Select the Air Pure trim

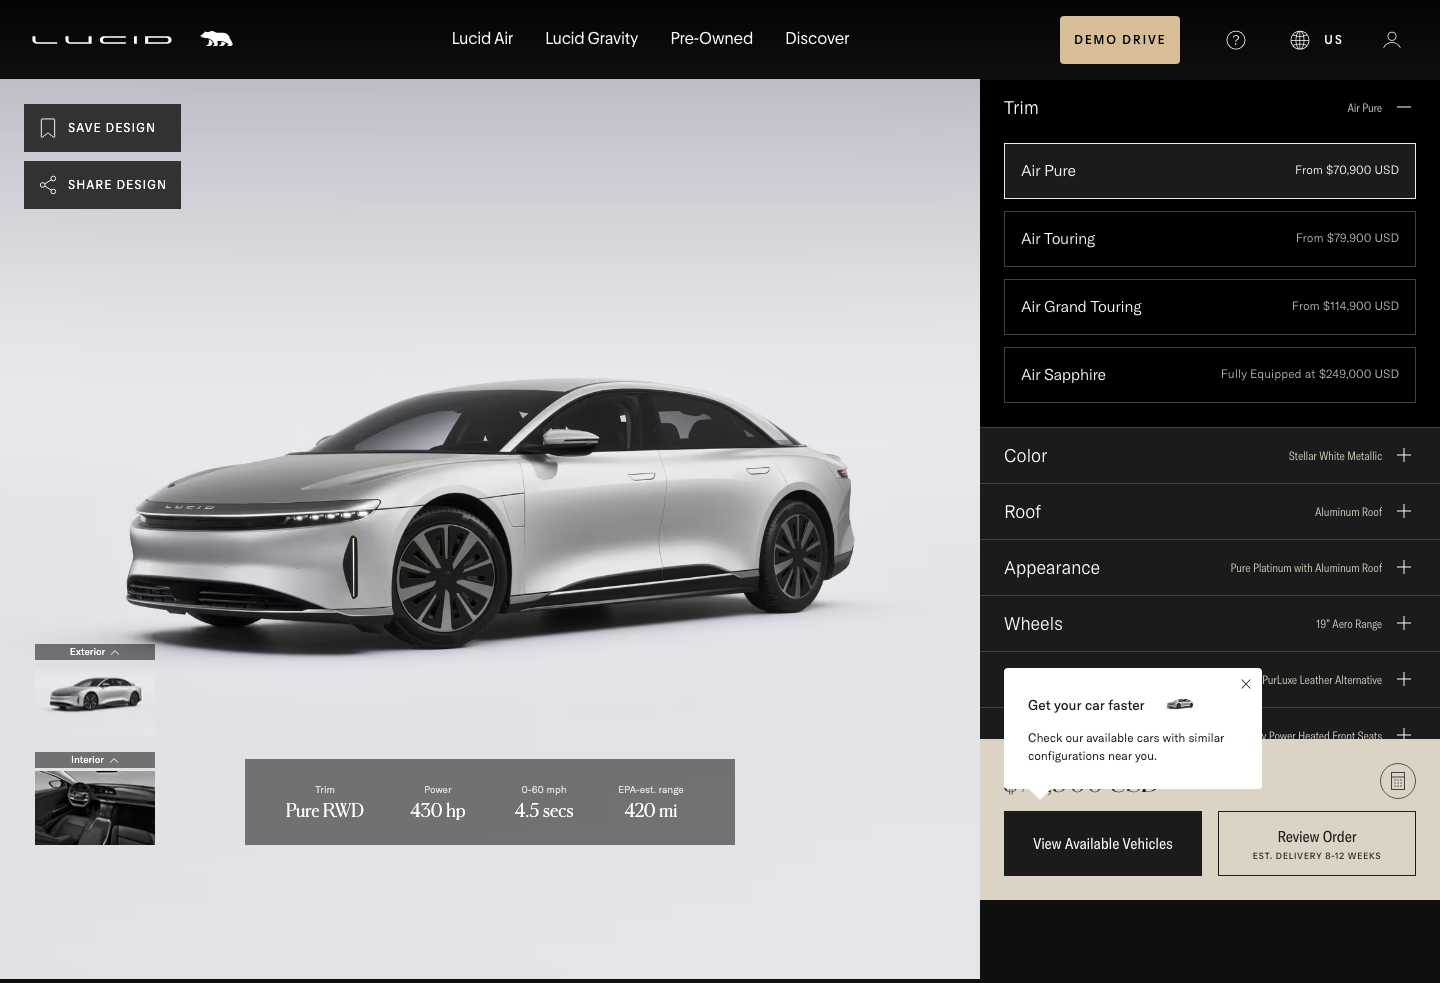[x=1210, y=171]
